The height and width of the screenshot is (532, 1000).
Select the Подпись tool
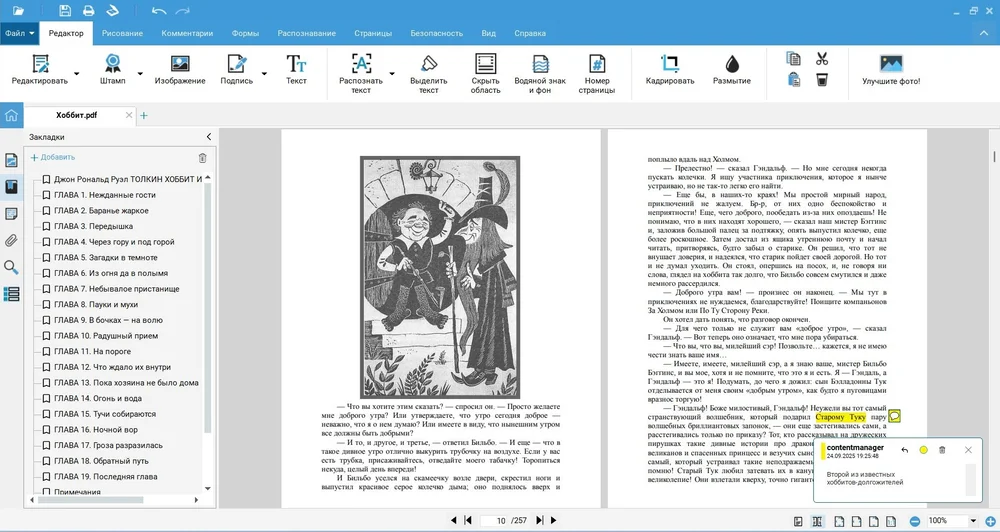pos(237,70)
